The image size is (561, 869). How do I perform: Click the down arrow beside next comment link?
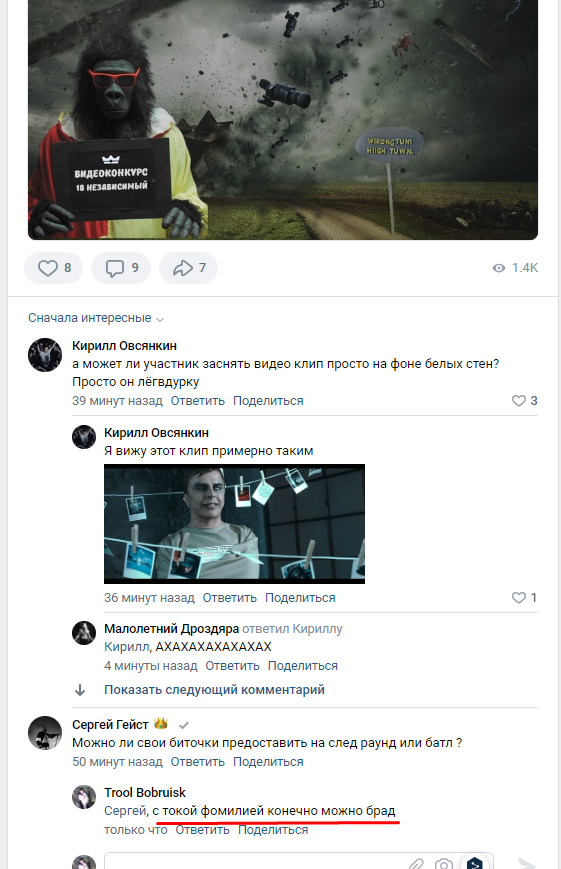point(80,690)
